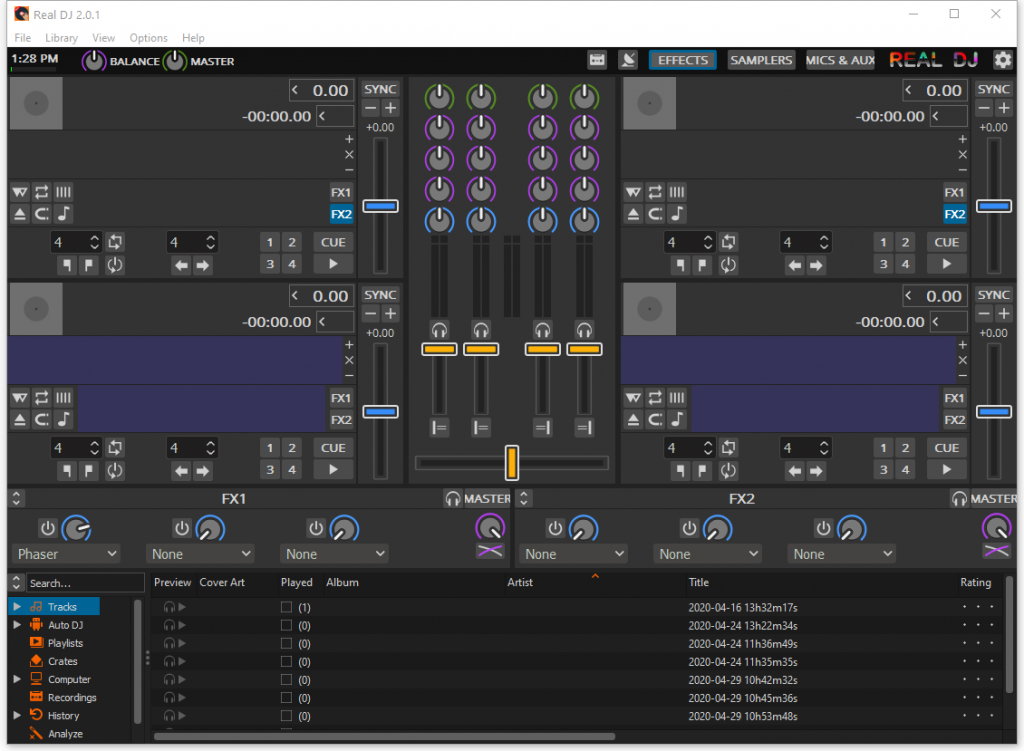Check the Played checkbox on the first track row
The height and width of the screenshot is (751, 1024).
pyautogui.click(x=285, y=606)
